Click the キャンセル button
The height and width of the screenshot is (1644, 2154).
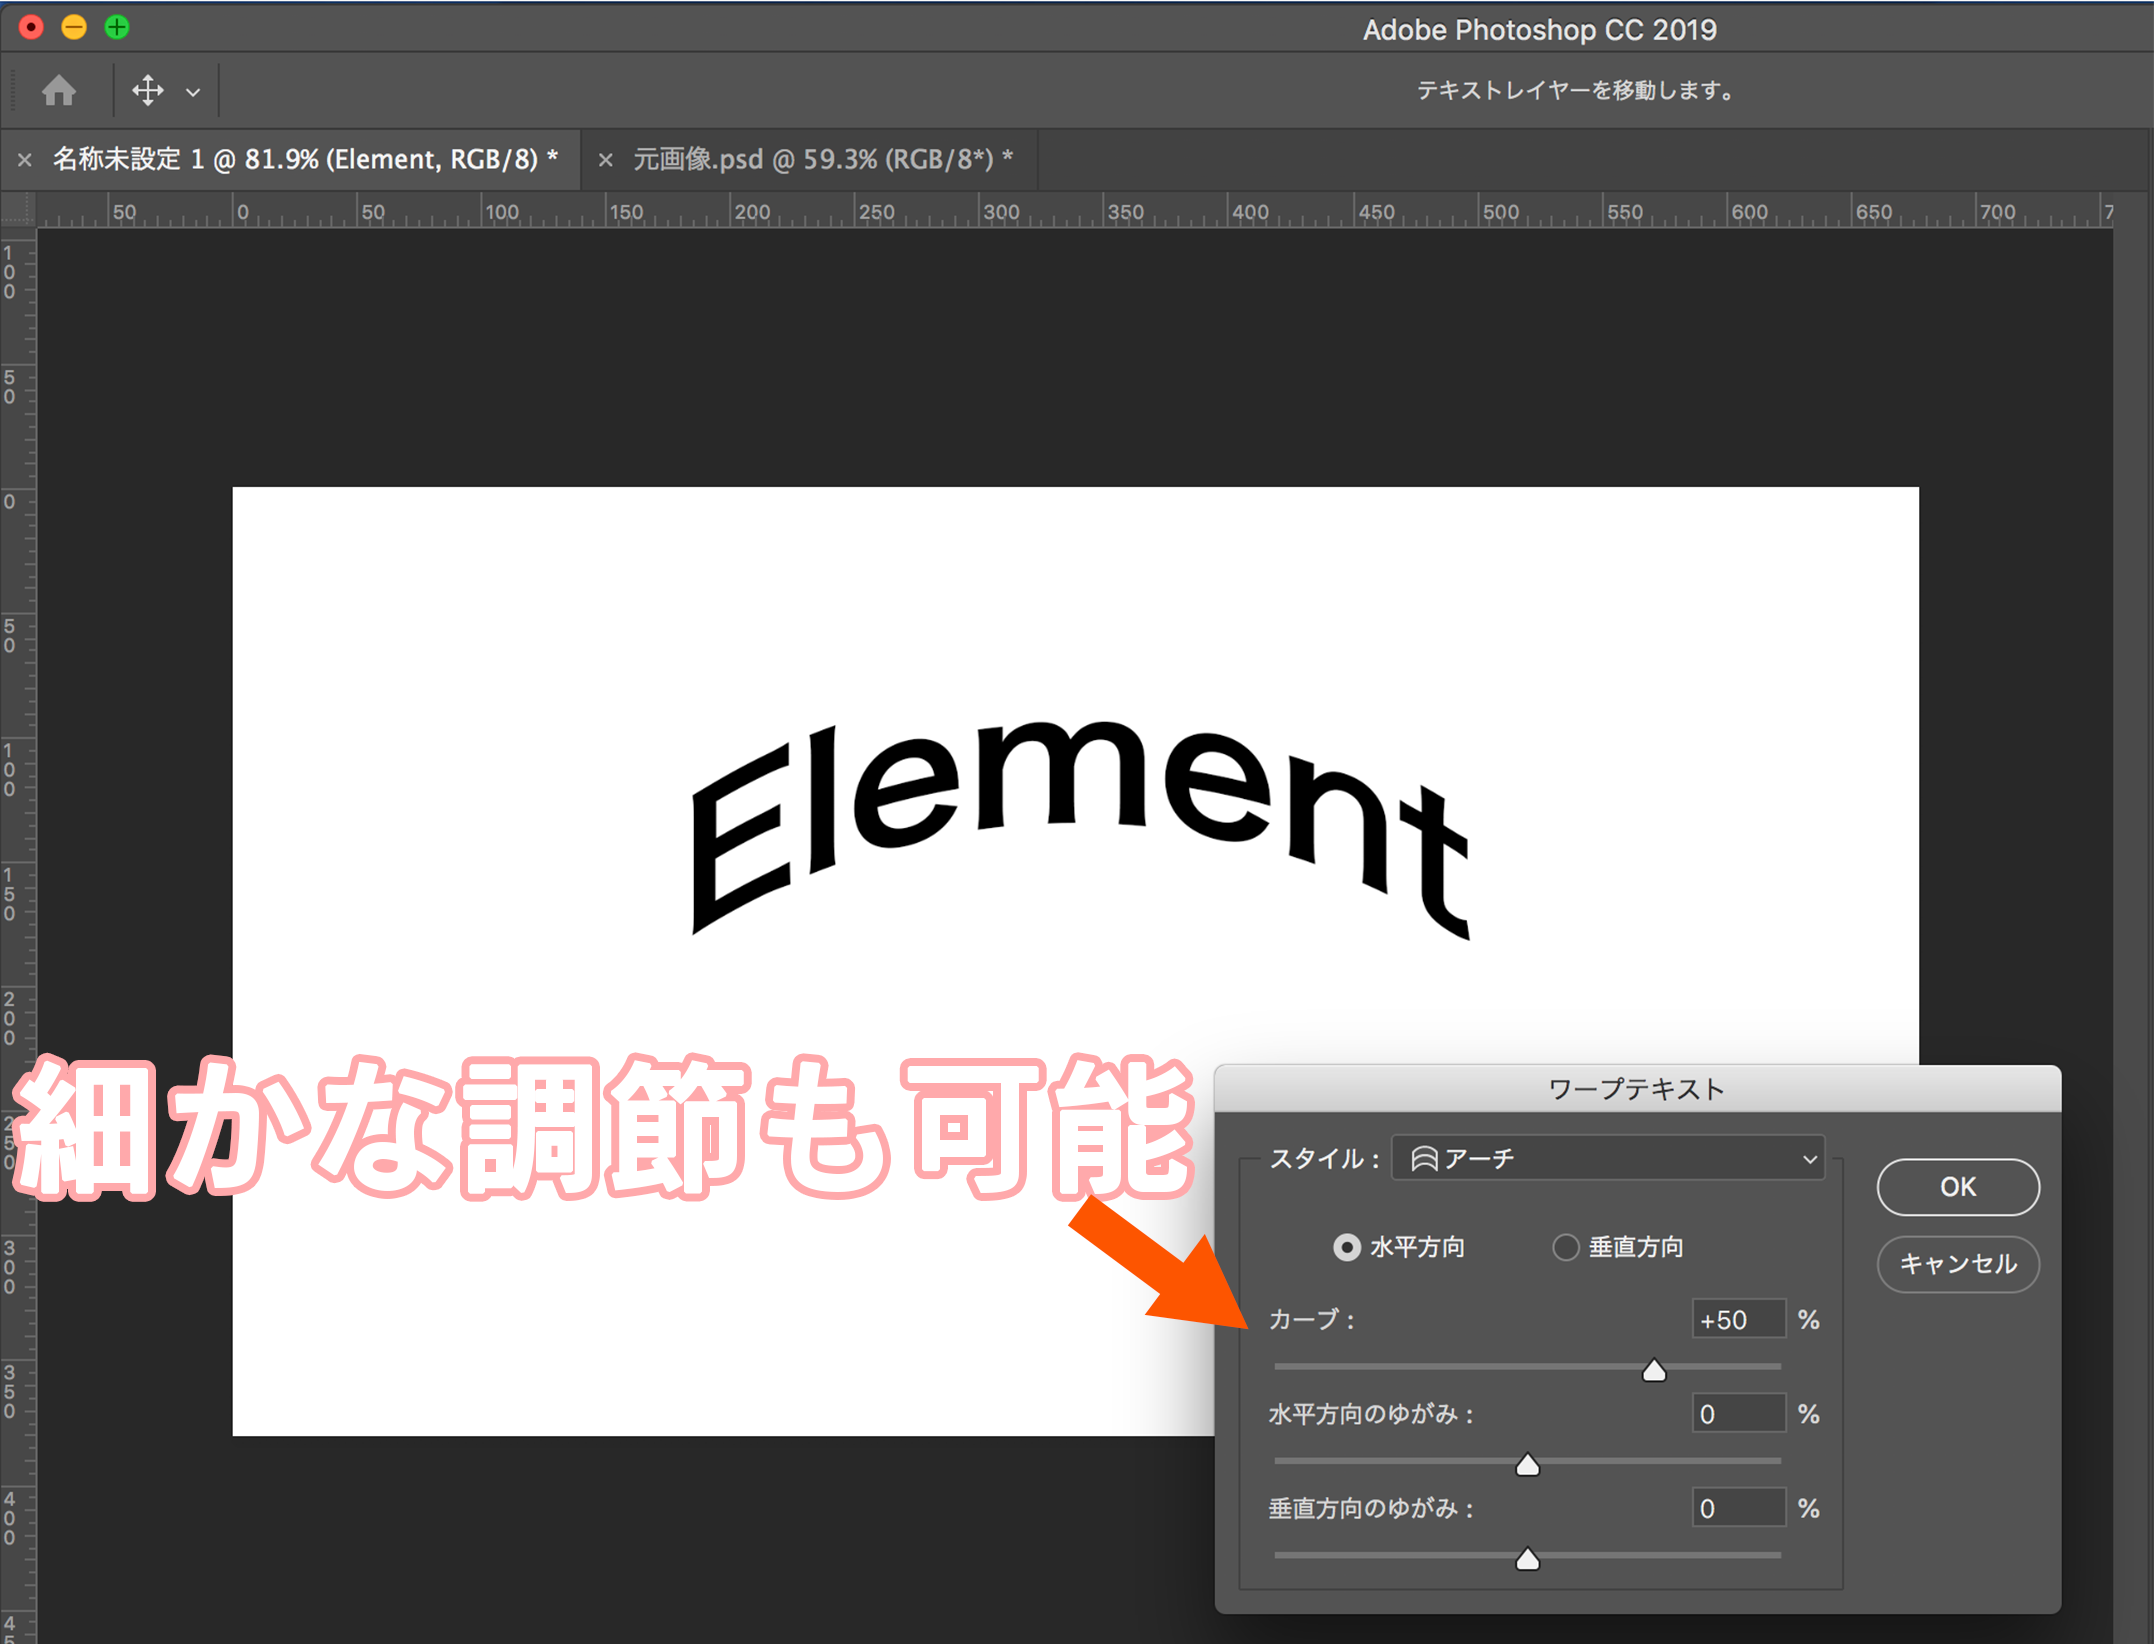click(x=1958, y=1264)
